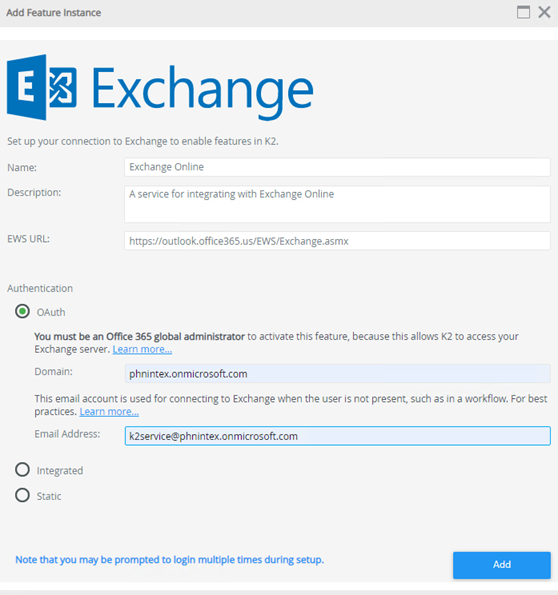Click the EWS URL input field
Image resolution: width=558 pixels, height=595 pixels.
point(337,241)
